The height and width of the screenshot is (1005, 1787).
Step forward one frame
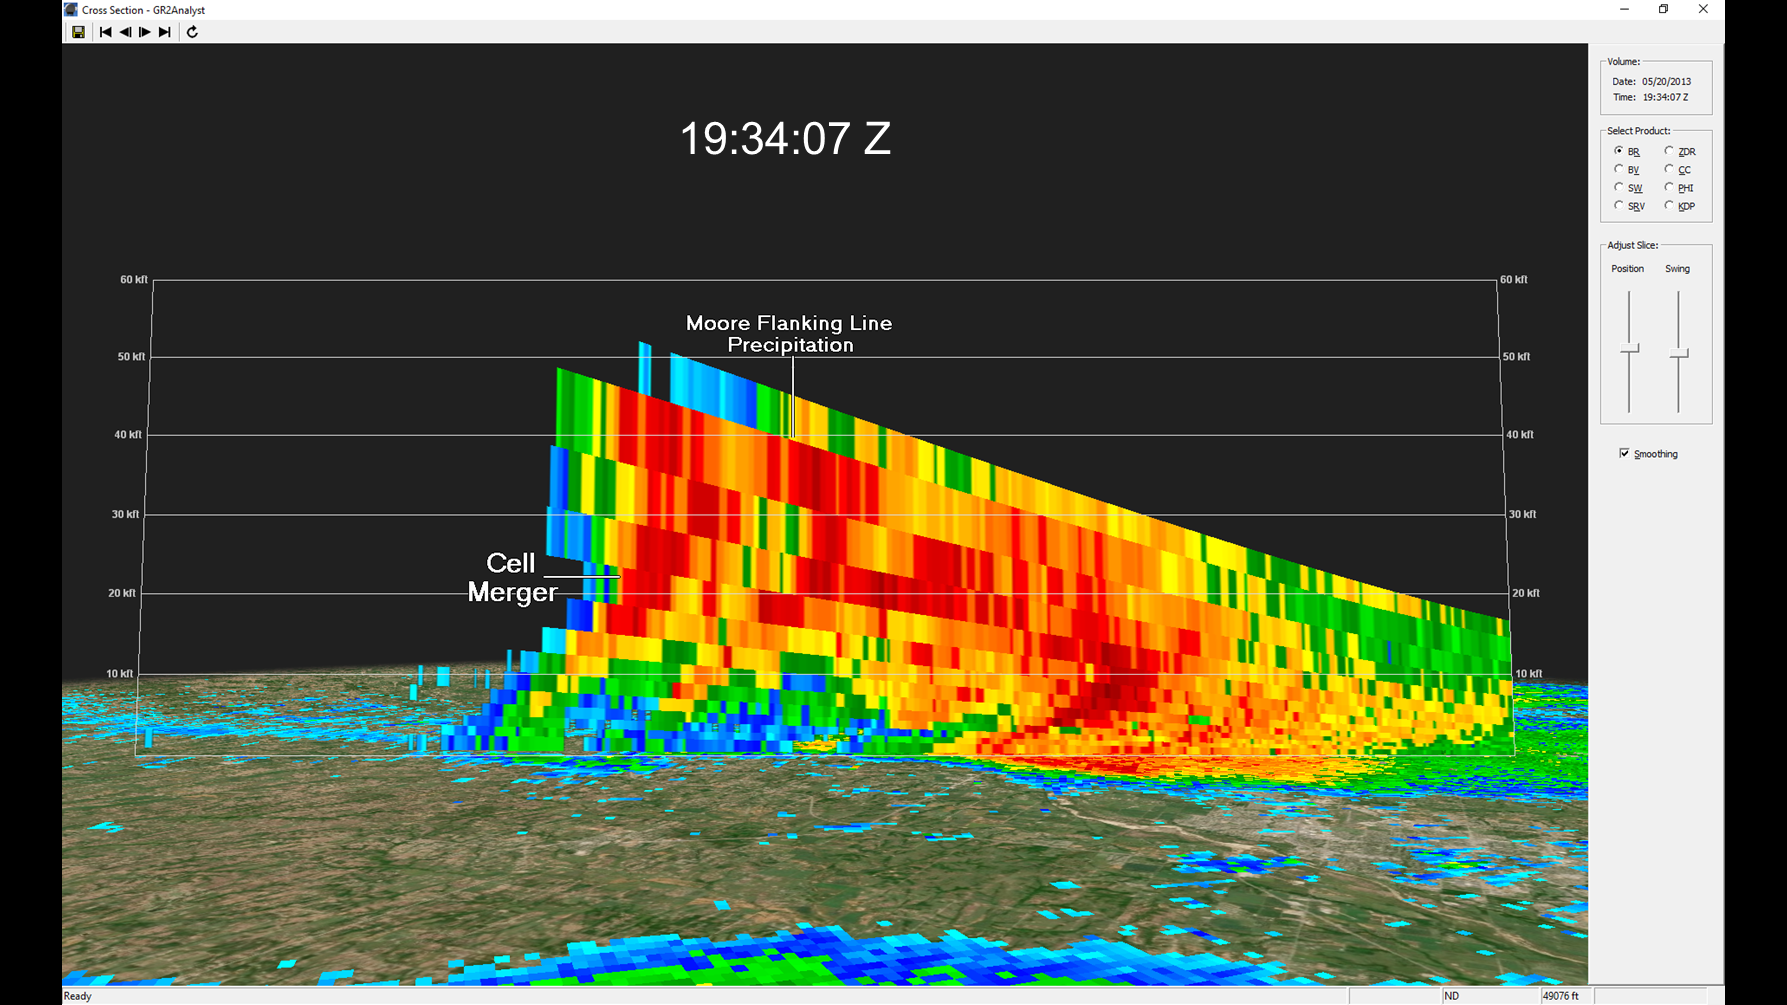[x=145, y=32]
